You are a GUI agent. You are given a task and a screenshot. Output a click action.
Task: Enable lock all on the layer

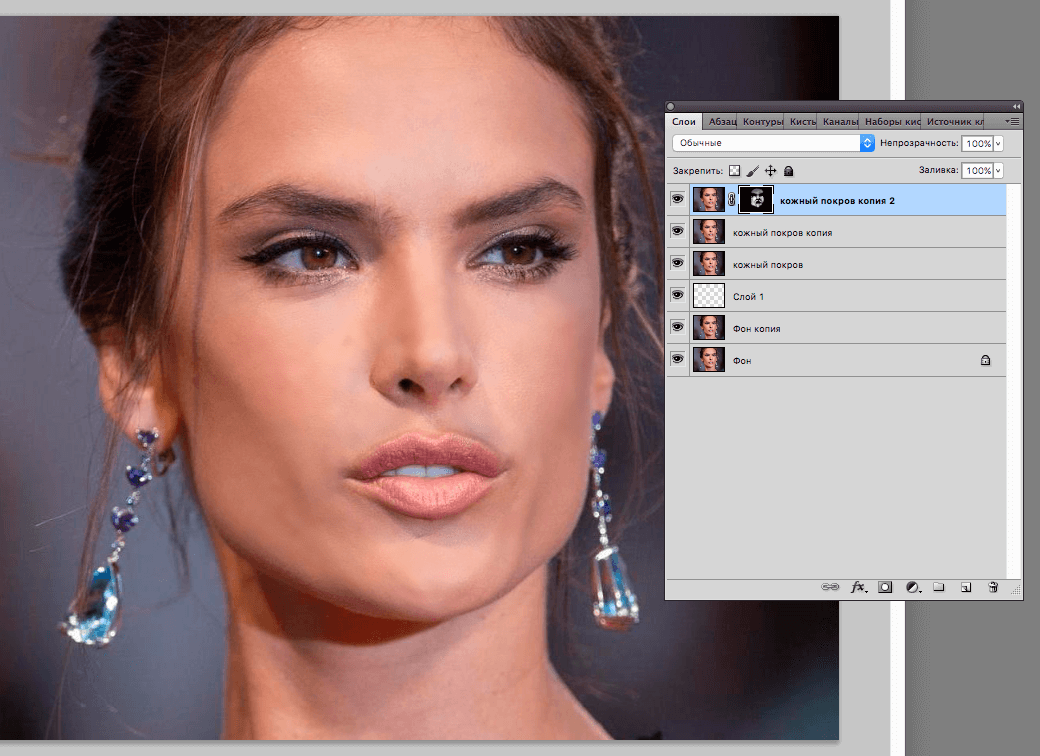789,170
